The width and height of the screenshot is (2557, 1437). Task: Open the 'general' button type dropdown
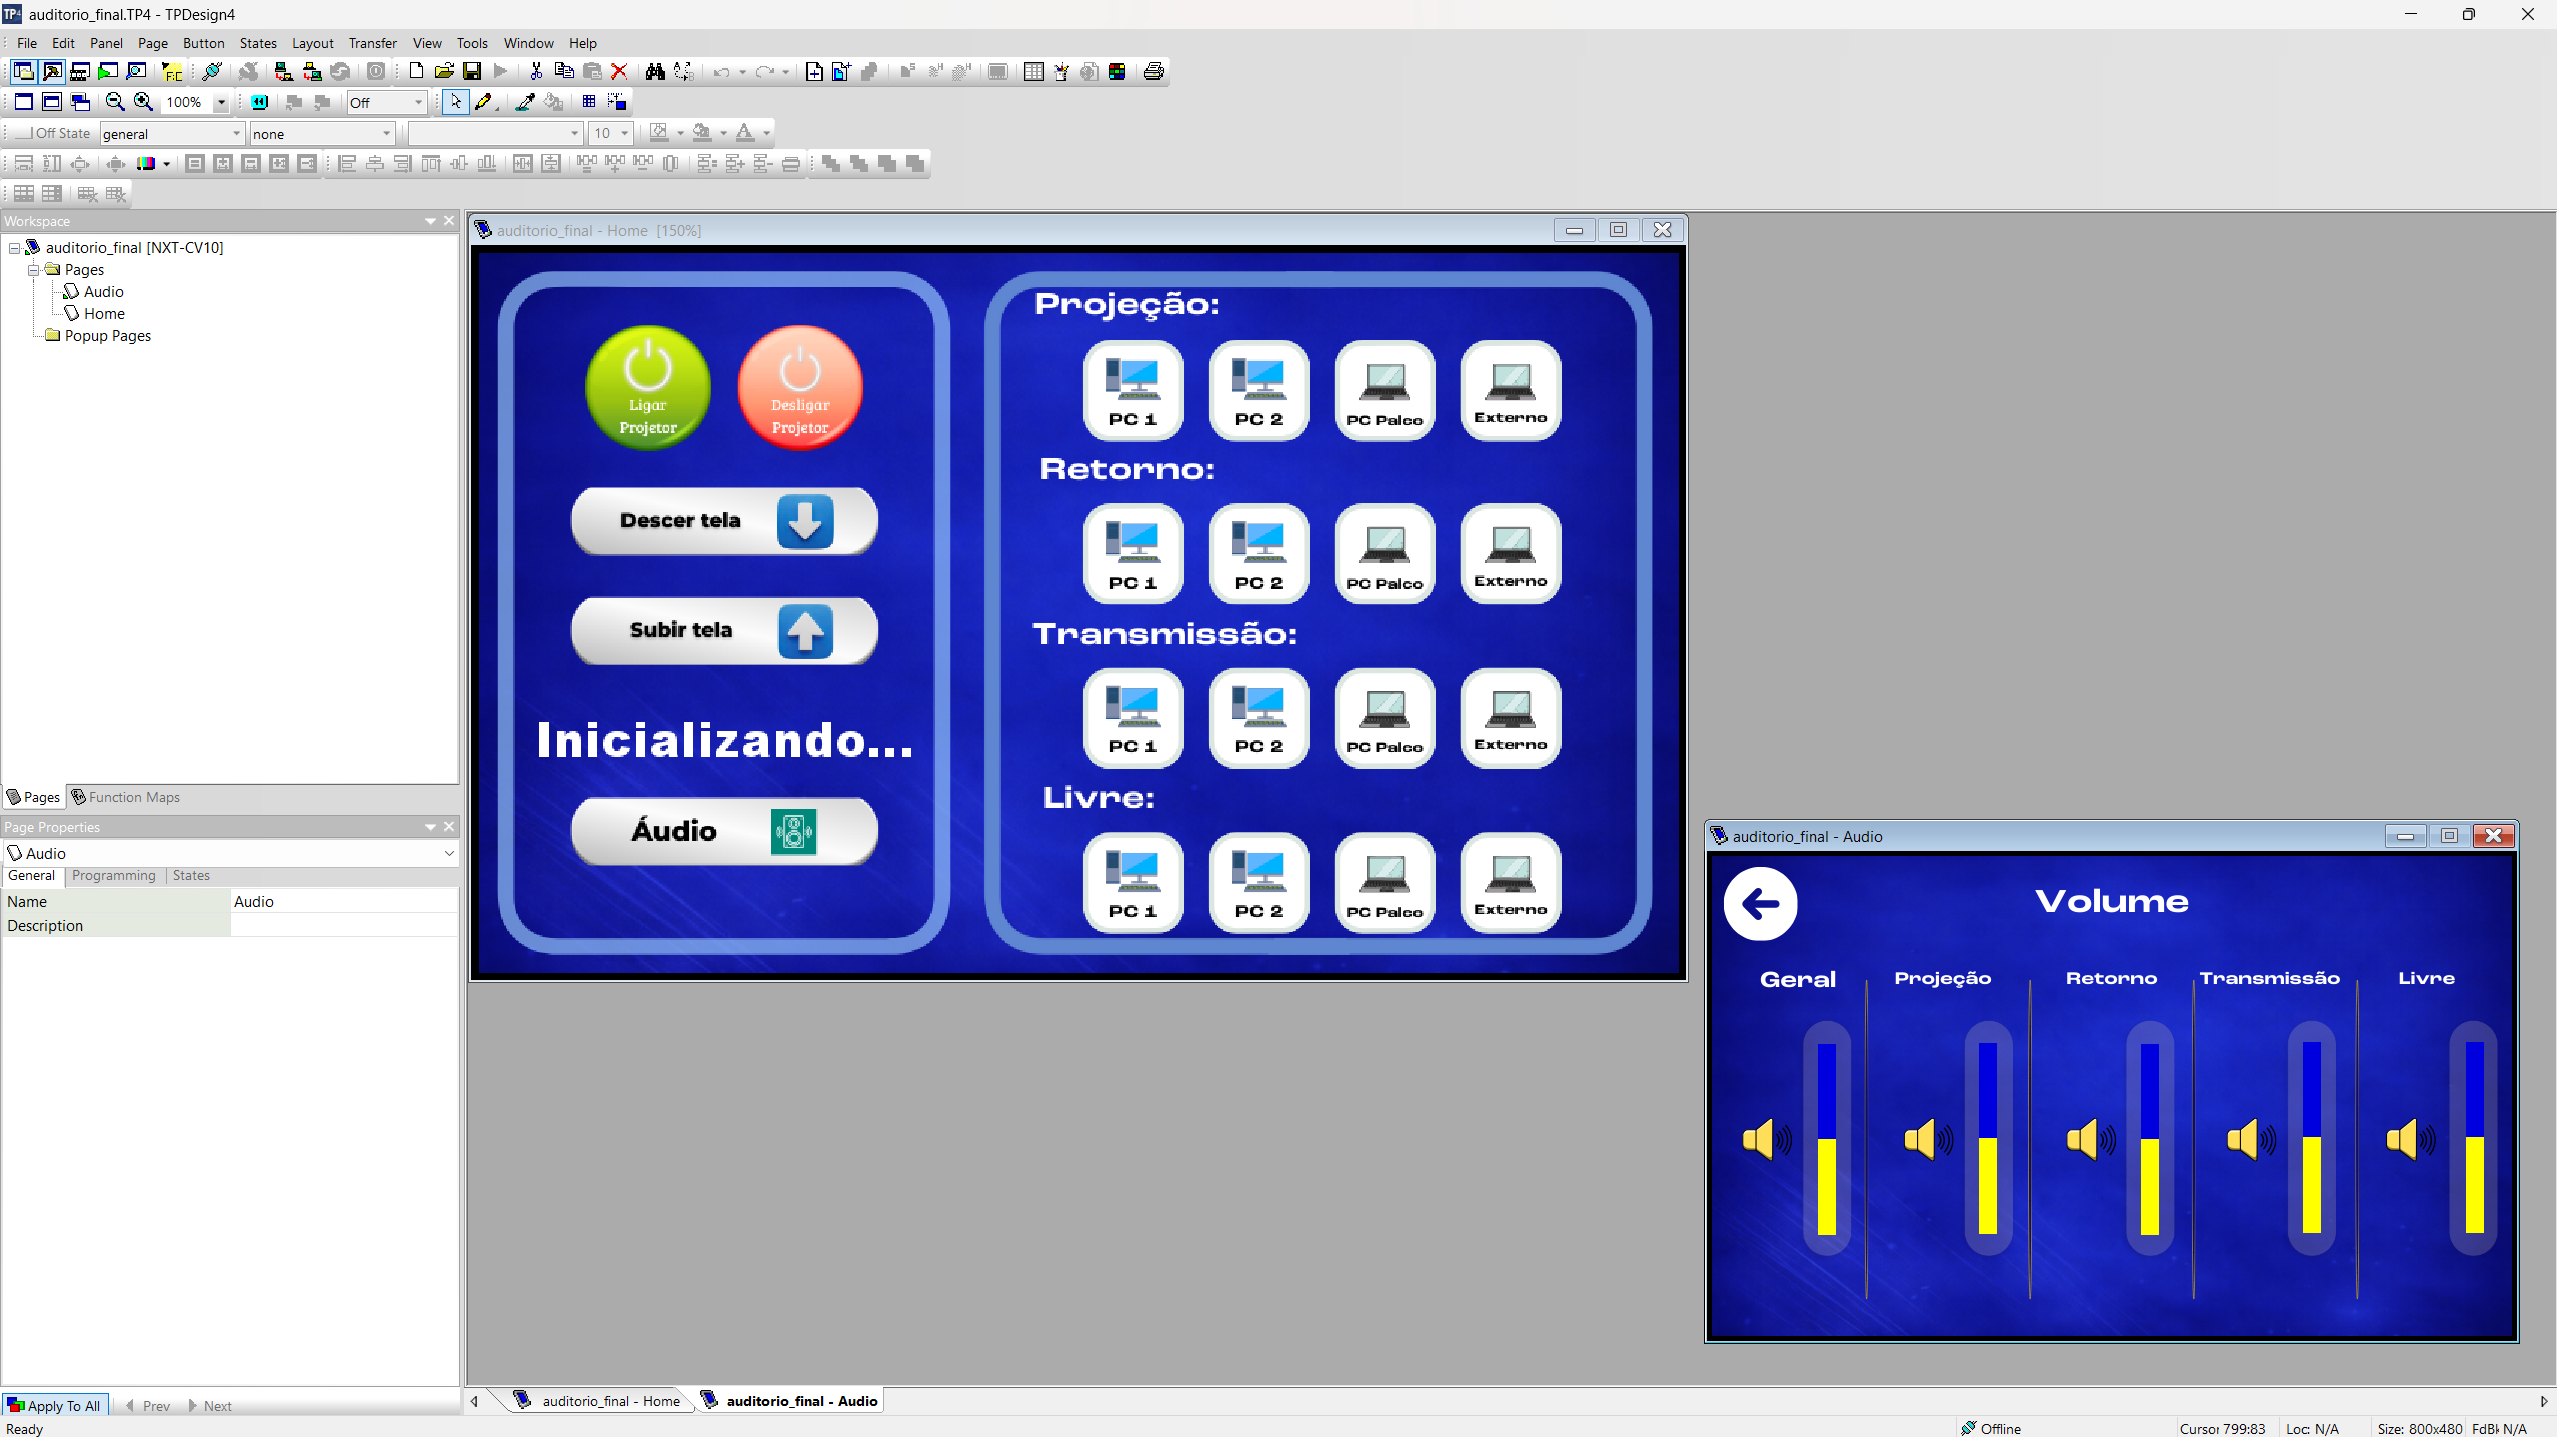(236, 134)
